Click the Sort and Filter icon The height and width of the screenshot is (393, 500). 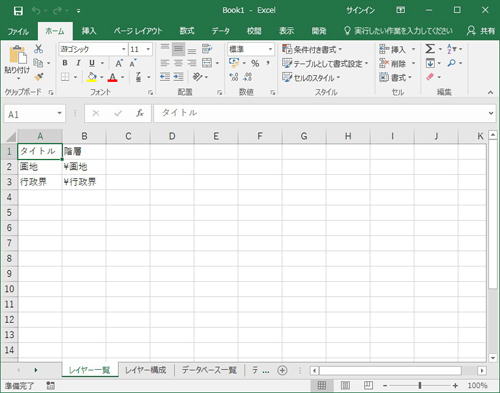452,49
